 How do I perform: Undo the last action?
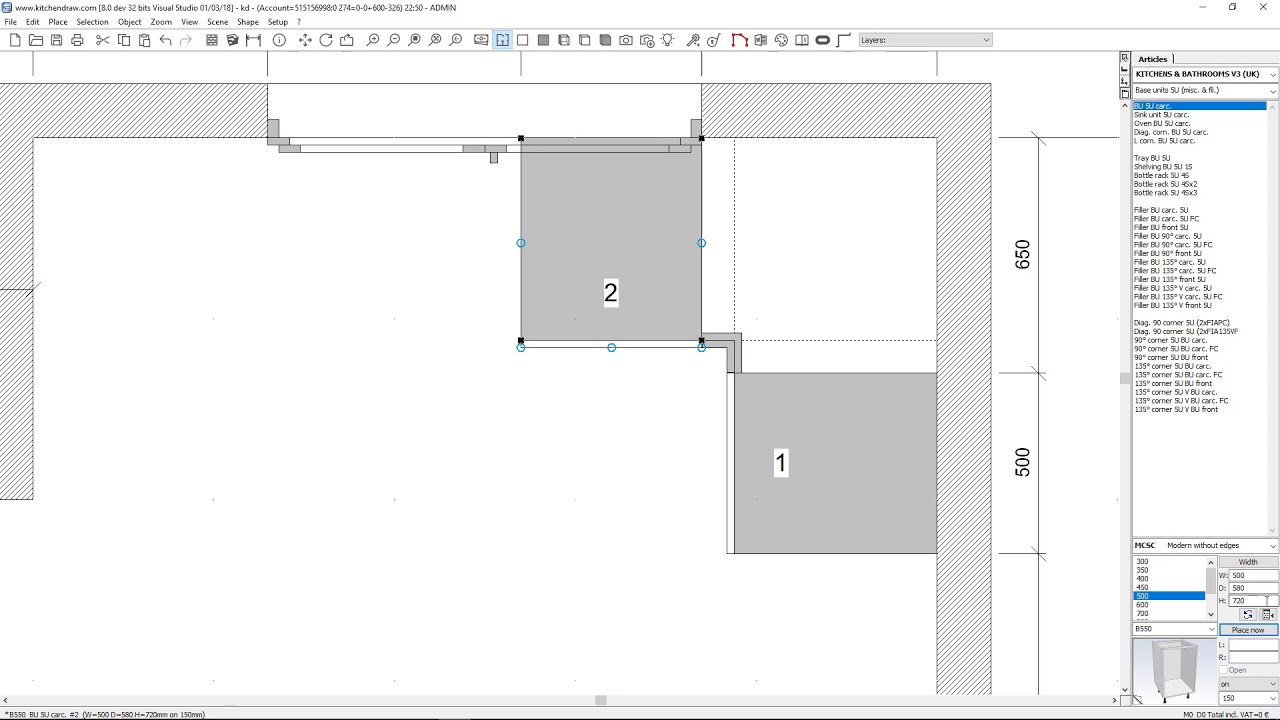[165, 40]
